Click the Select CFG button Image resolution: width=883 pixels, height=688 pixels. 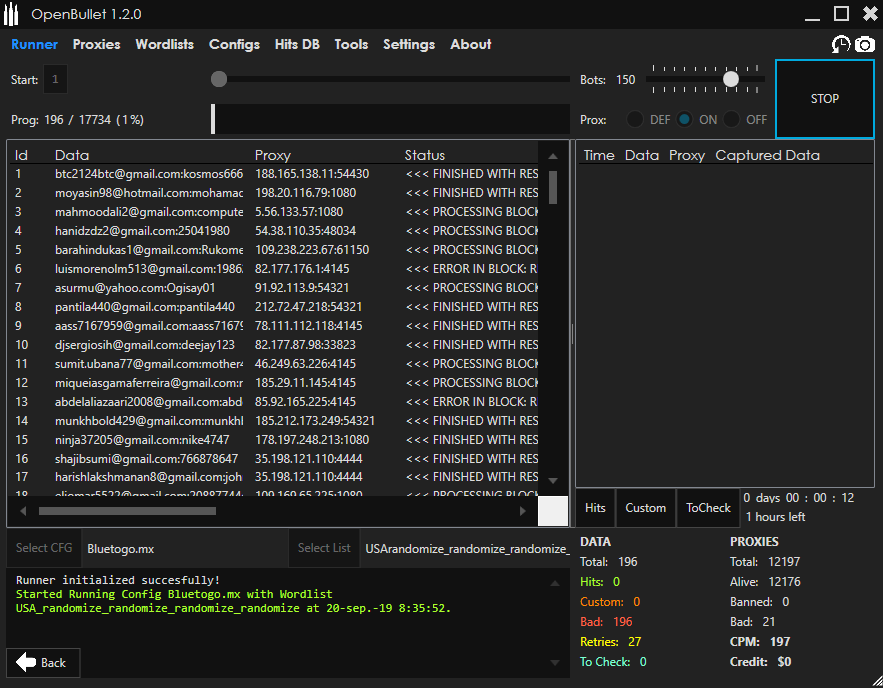click(44, 548)
